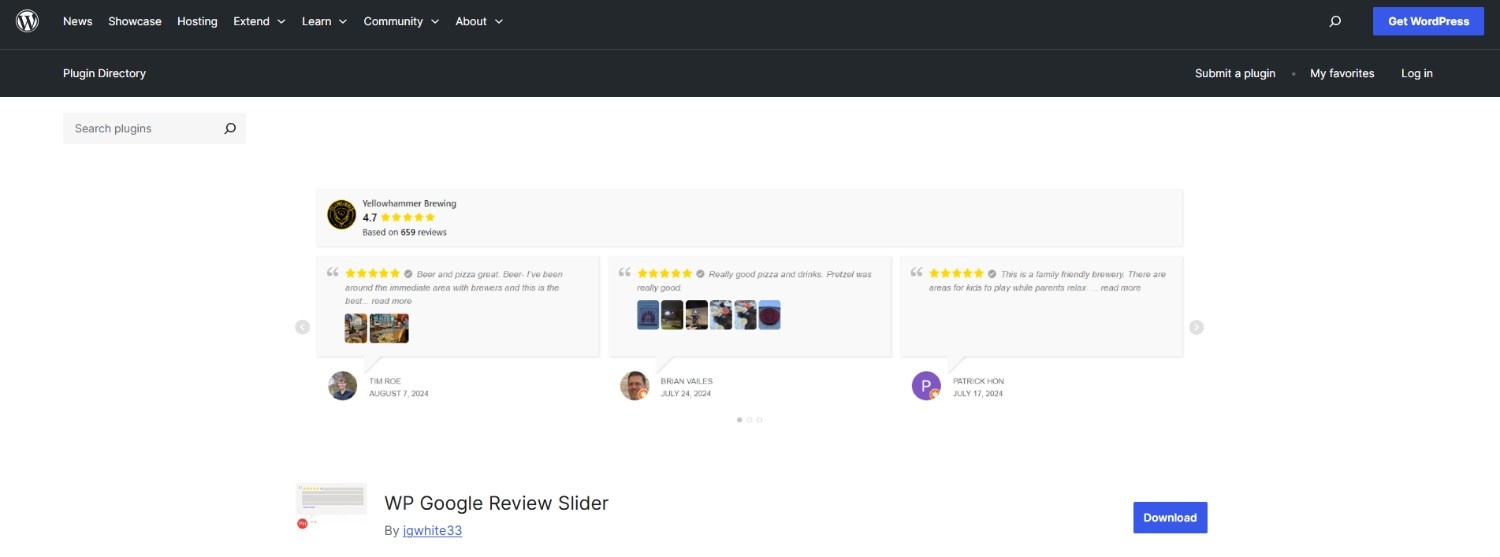Click 'Based on 659 reviews' text
Screen dimensions: 1500x557
(404, 232)
